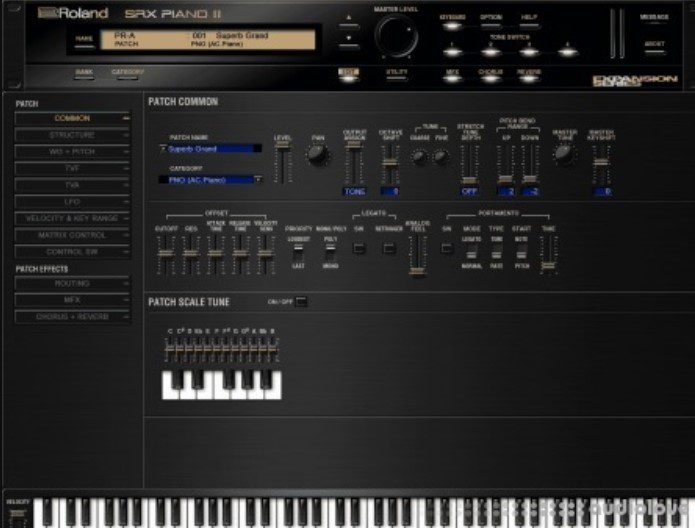Flip the Portamento Mode switch

(x=471, y=254)
